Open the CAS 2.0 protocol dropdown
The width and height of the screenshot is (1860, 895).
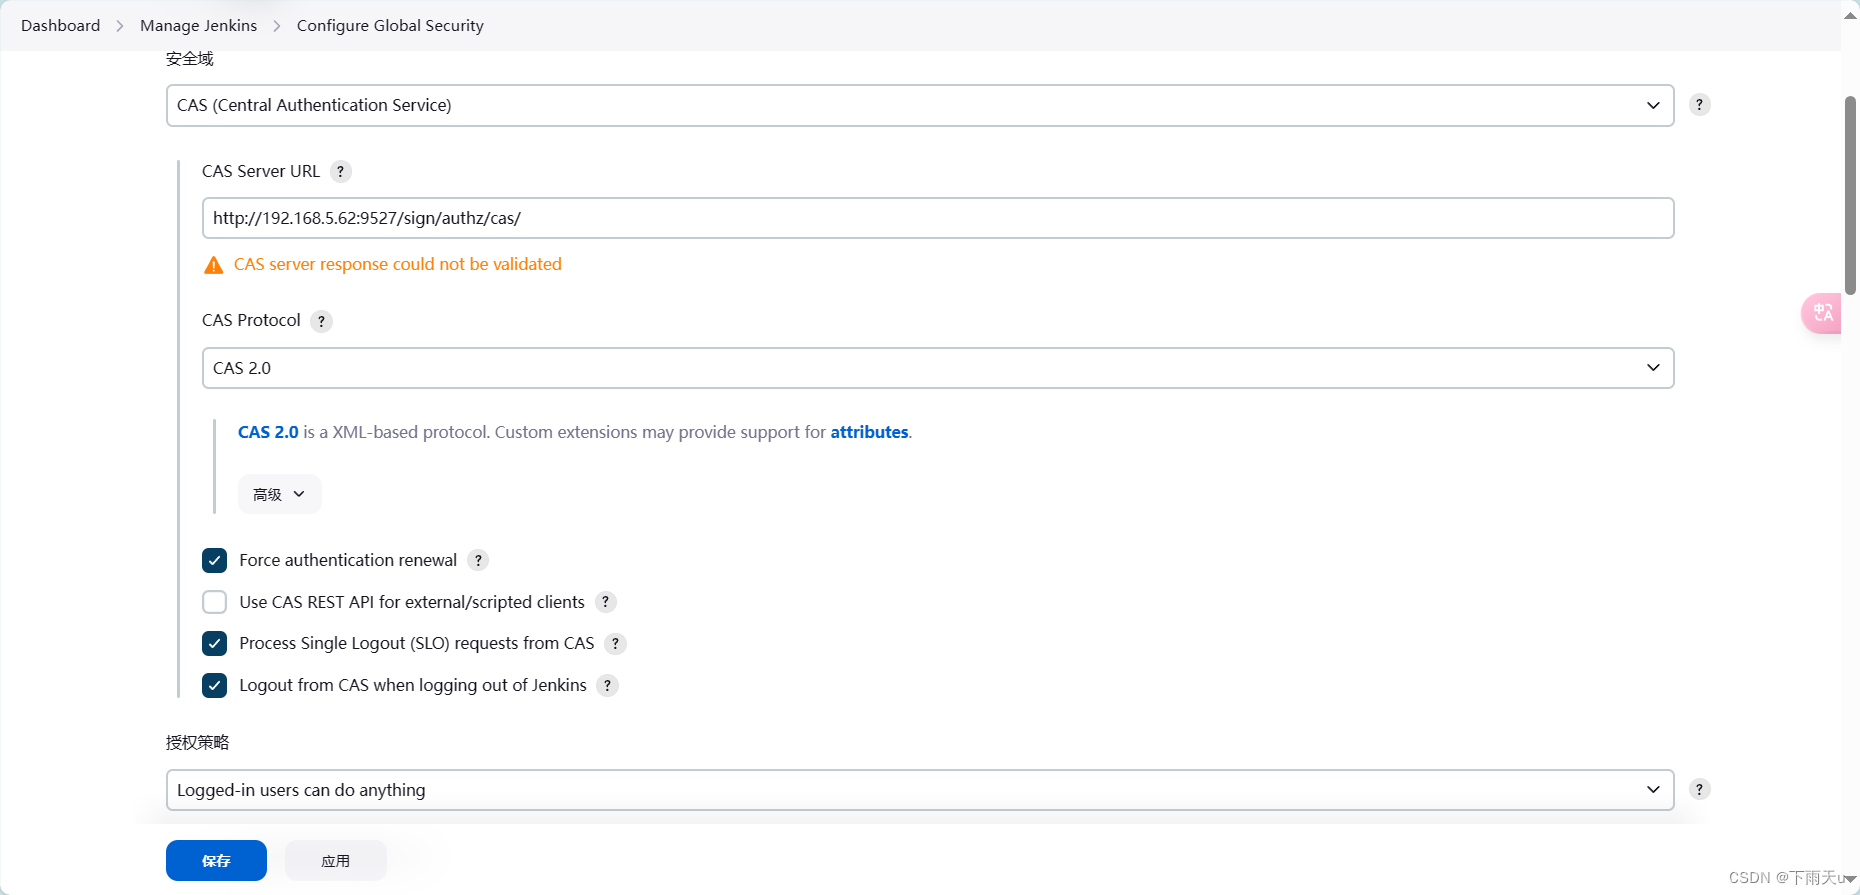point(938,368)
